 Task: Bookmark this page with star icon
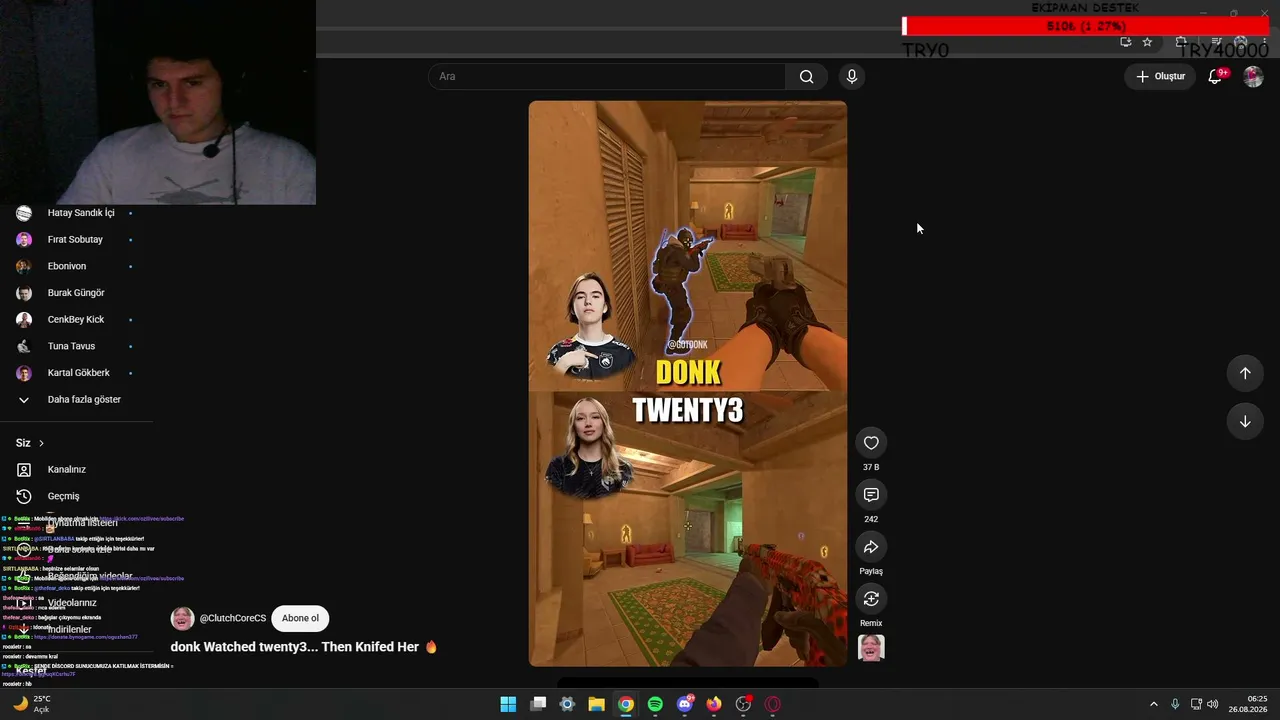click(x=1147, y=42)
